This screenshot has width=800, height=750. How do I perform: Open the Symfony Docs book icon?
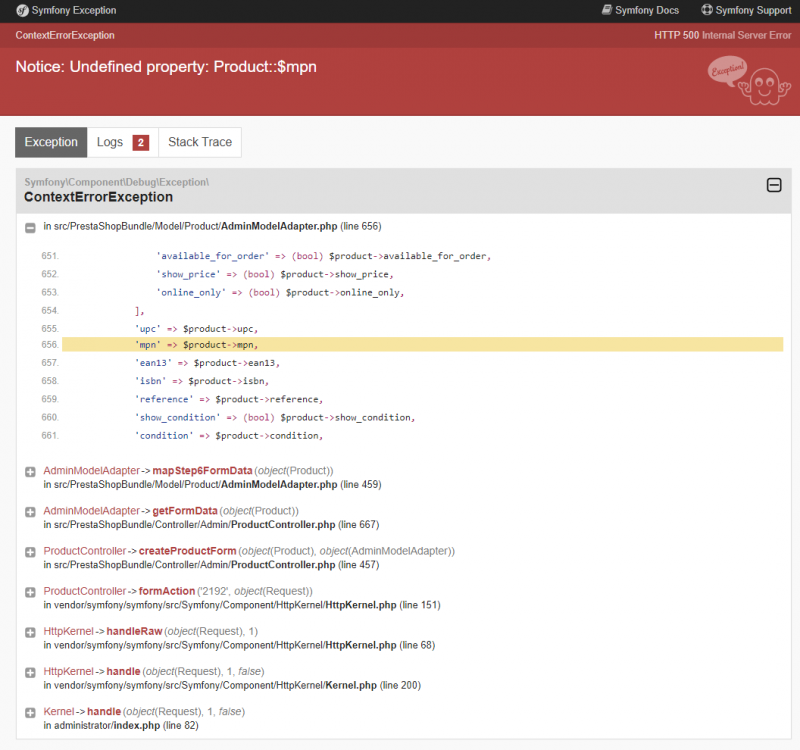click(607, 10)
